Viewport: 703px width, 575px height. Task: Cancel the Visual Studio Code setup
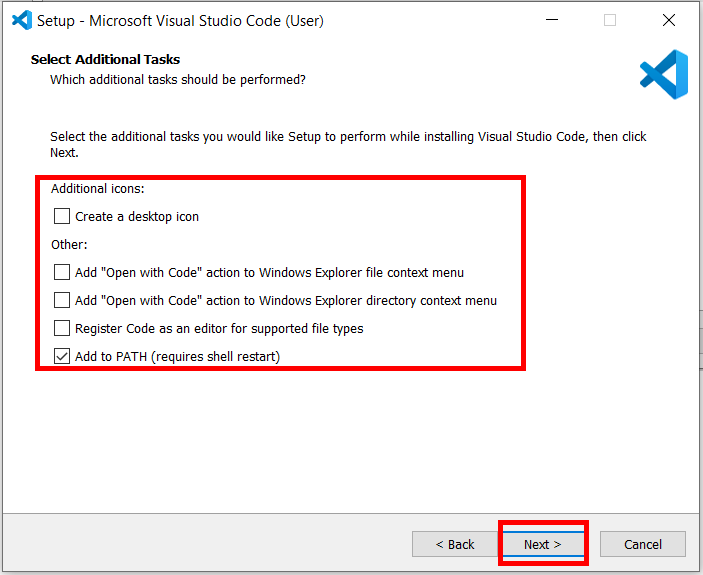click(642, 544)
